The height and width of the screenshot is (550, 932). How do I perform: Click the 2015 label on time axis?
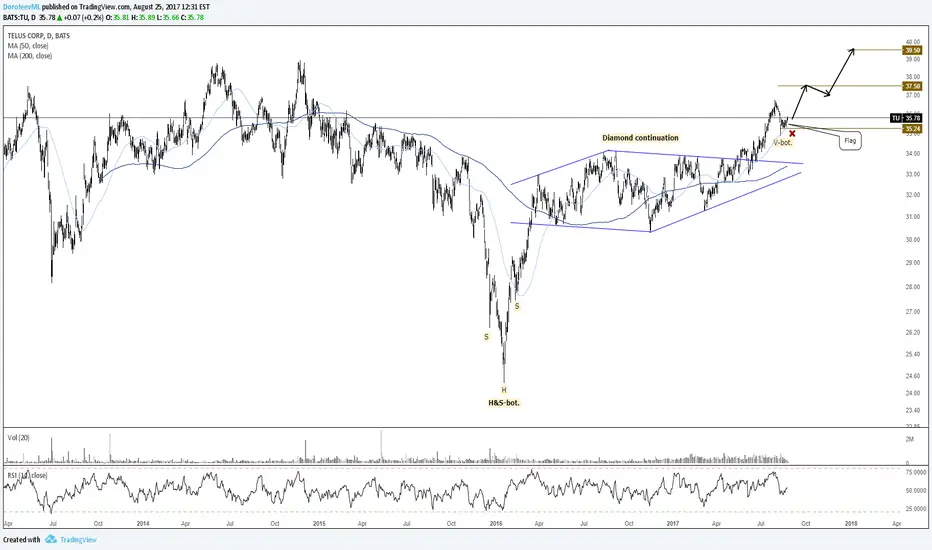click(319, 524)
